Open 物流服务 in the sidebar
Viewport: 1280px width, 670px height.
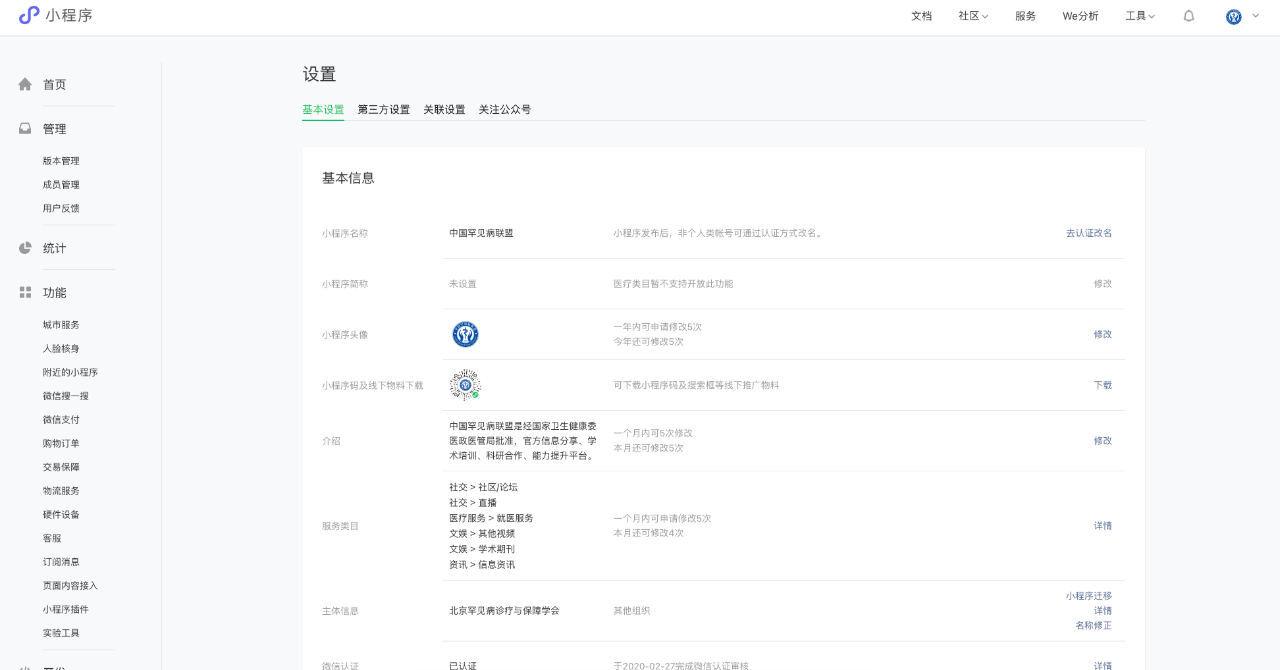pyautogui.click(x=61, y=491)
